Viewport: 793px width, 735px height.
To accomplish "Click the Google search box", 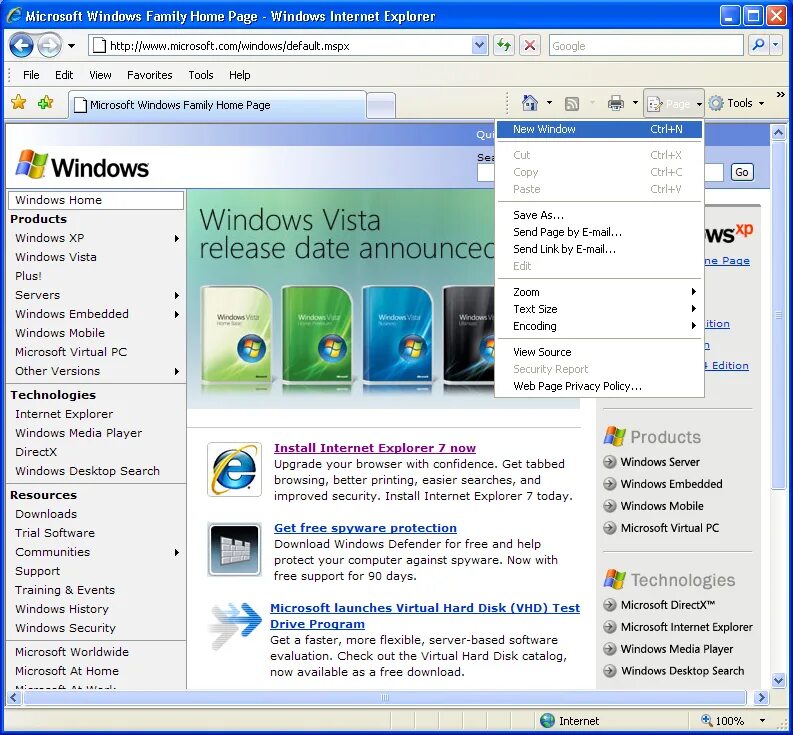I will click(646, 46).
